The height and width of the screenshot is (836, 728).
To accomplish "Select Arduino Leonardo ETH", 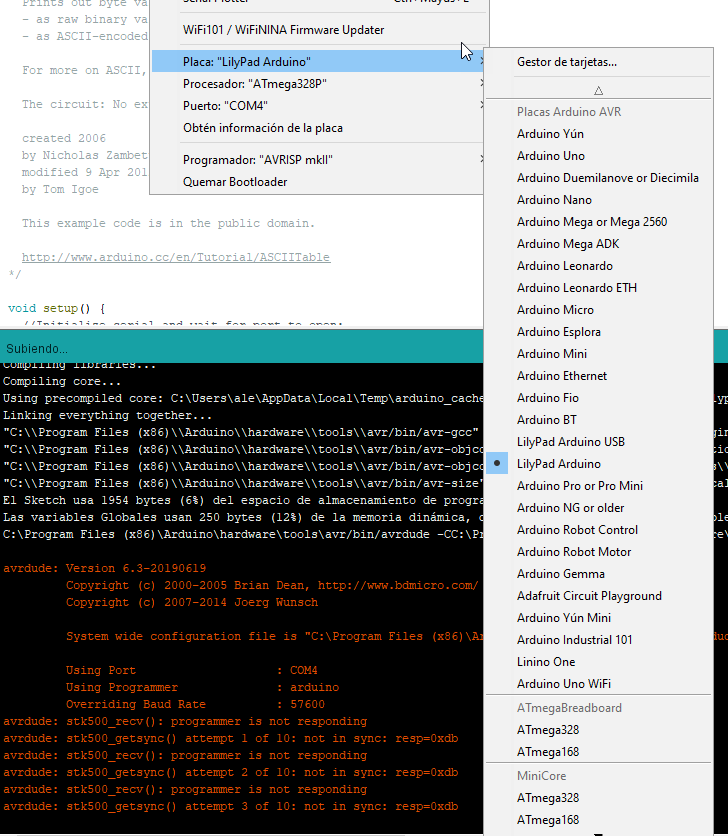I will 598,288.
